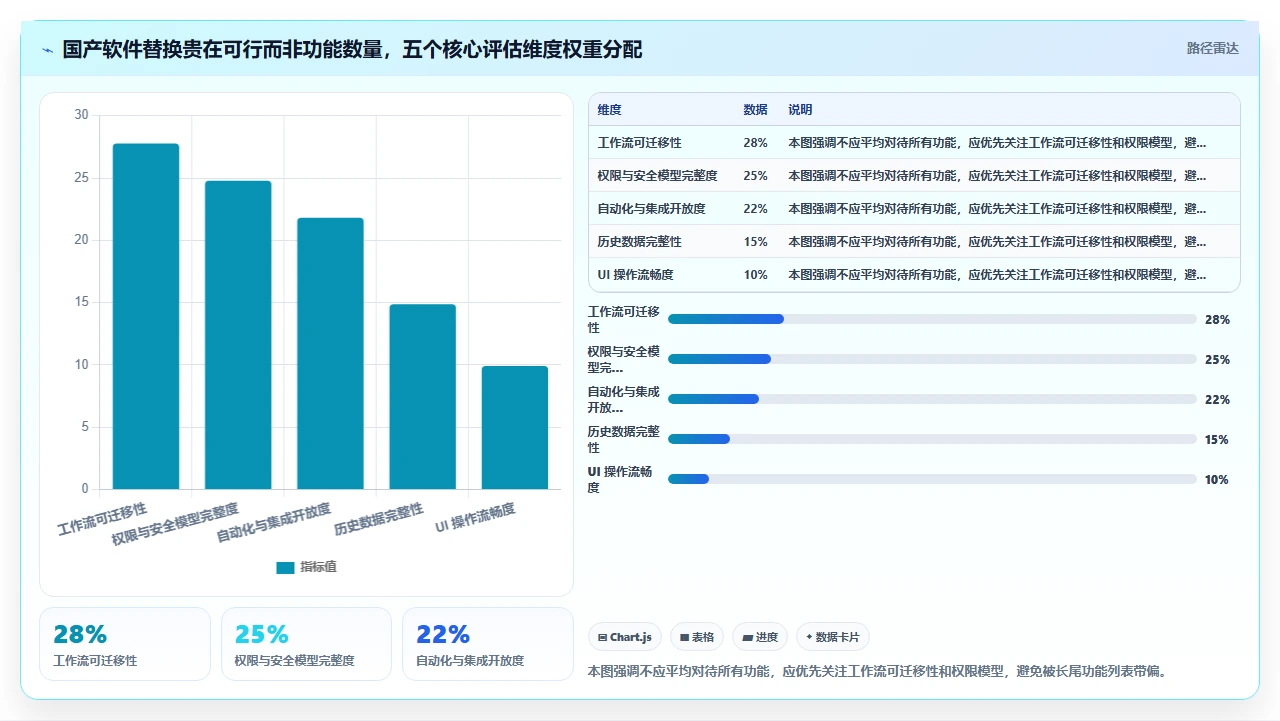The height and width of the screenshot is (721, 1280).
Task: Click the 数据 column header
Action: click(755, 110)
